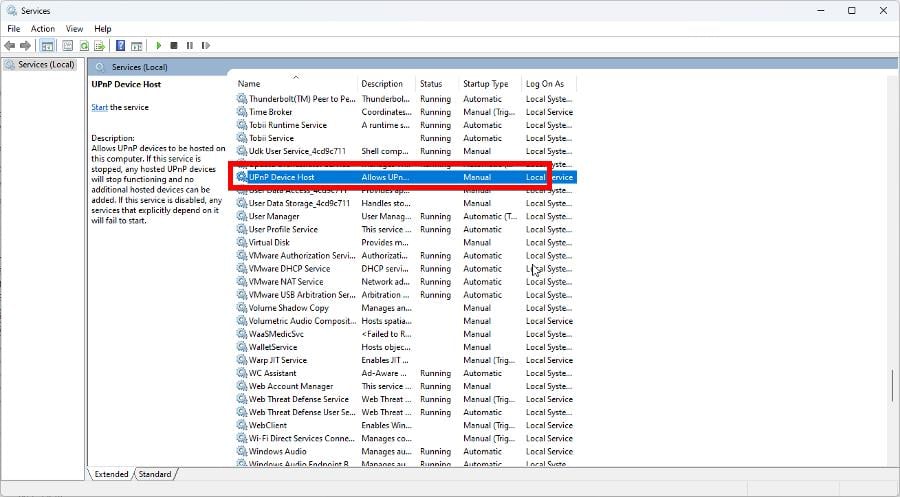Click the gear icon beside Time Broker

(x=242, y=112)
